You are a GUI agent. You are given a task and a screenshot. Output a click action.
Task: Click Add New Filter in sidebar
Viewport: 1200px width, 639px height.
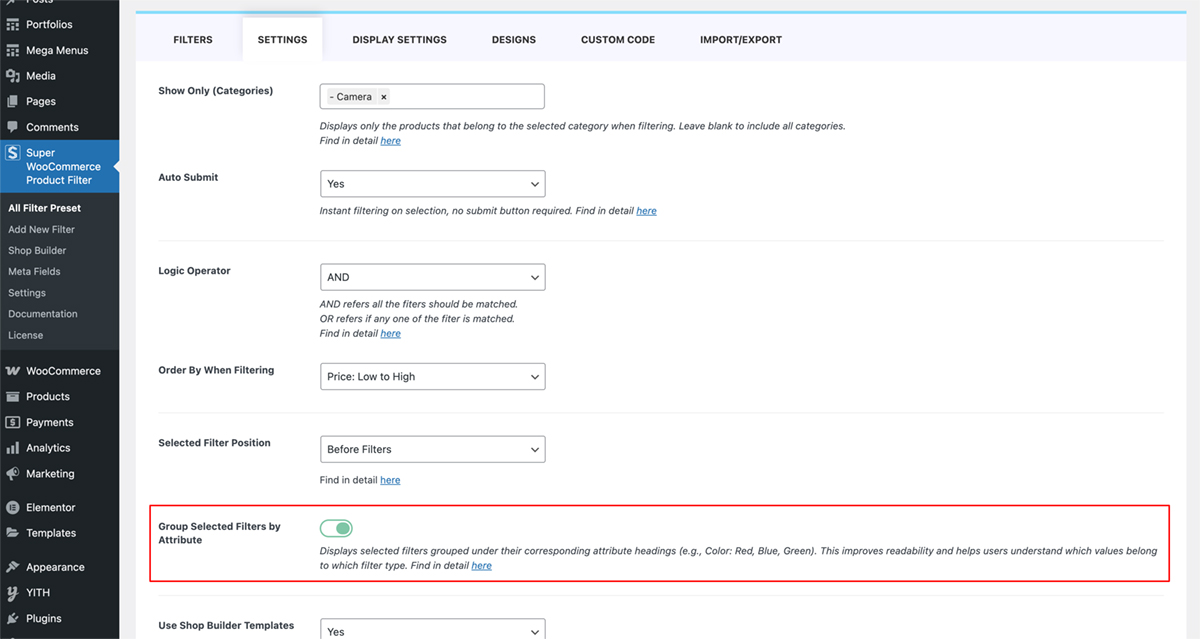click(x=42, y=230)
